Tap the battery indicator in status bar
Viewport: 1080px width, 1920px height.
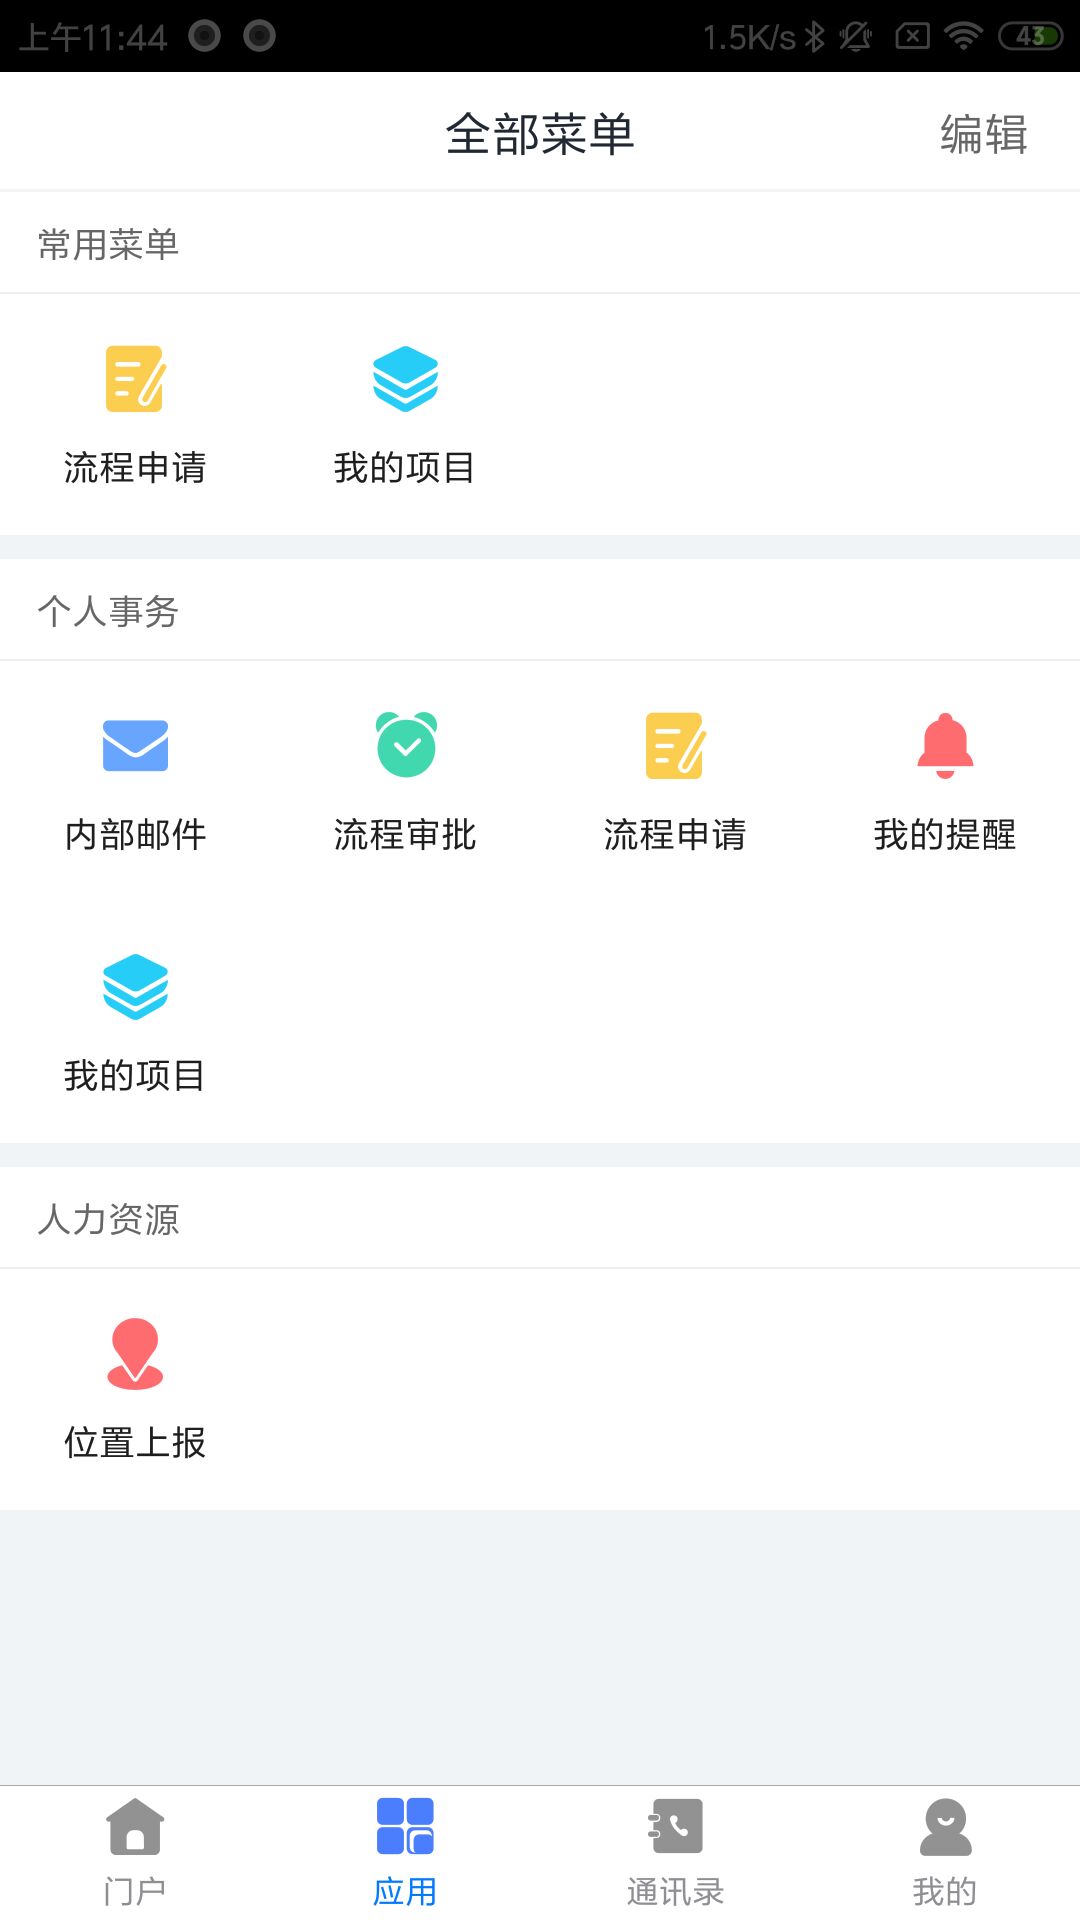click(1030, 37)
